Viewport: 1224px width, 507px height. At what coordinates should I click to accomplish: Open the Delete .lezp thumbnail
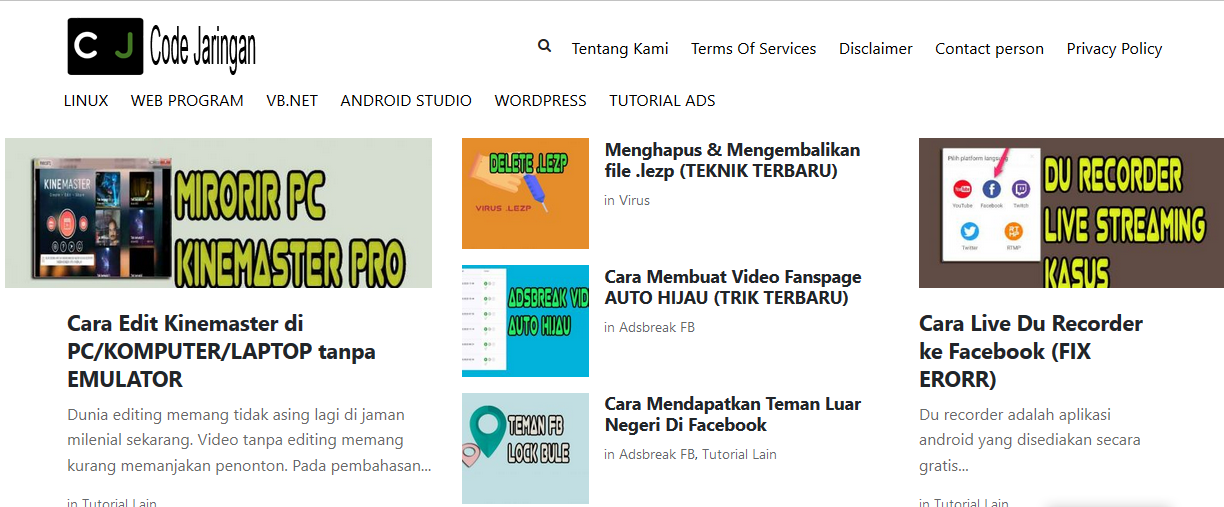[x=525, y=194]
